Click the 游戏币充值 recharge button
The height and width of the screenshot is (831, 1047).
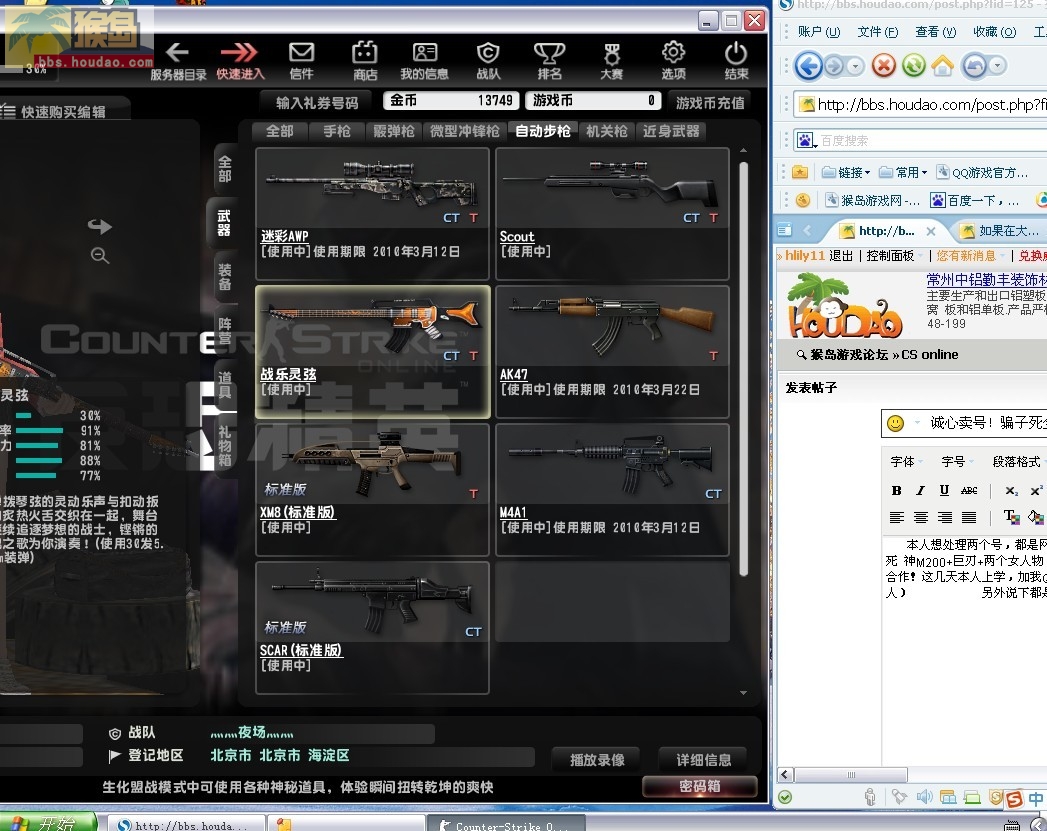(710, 102)
